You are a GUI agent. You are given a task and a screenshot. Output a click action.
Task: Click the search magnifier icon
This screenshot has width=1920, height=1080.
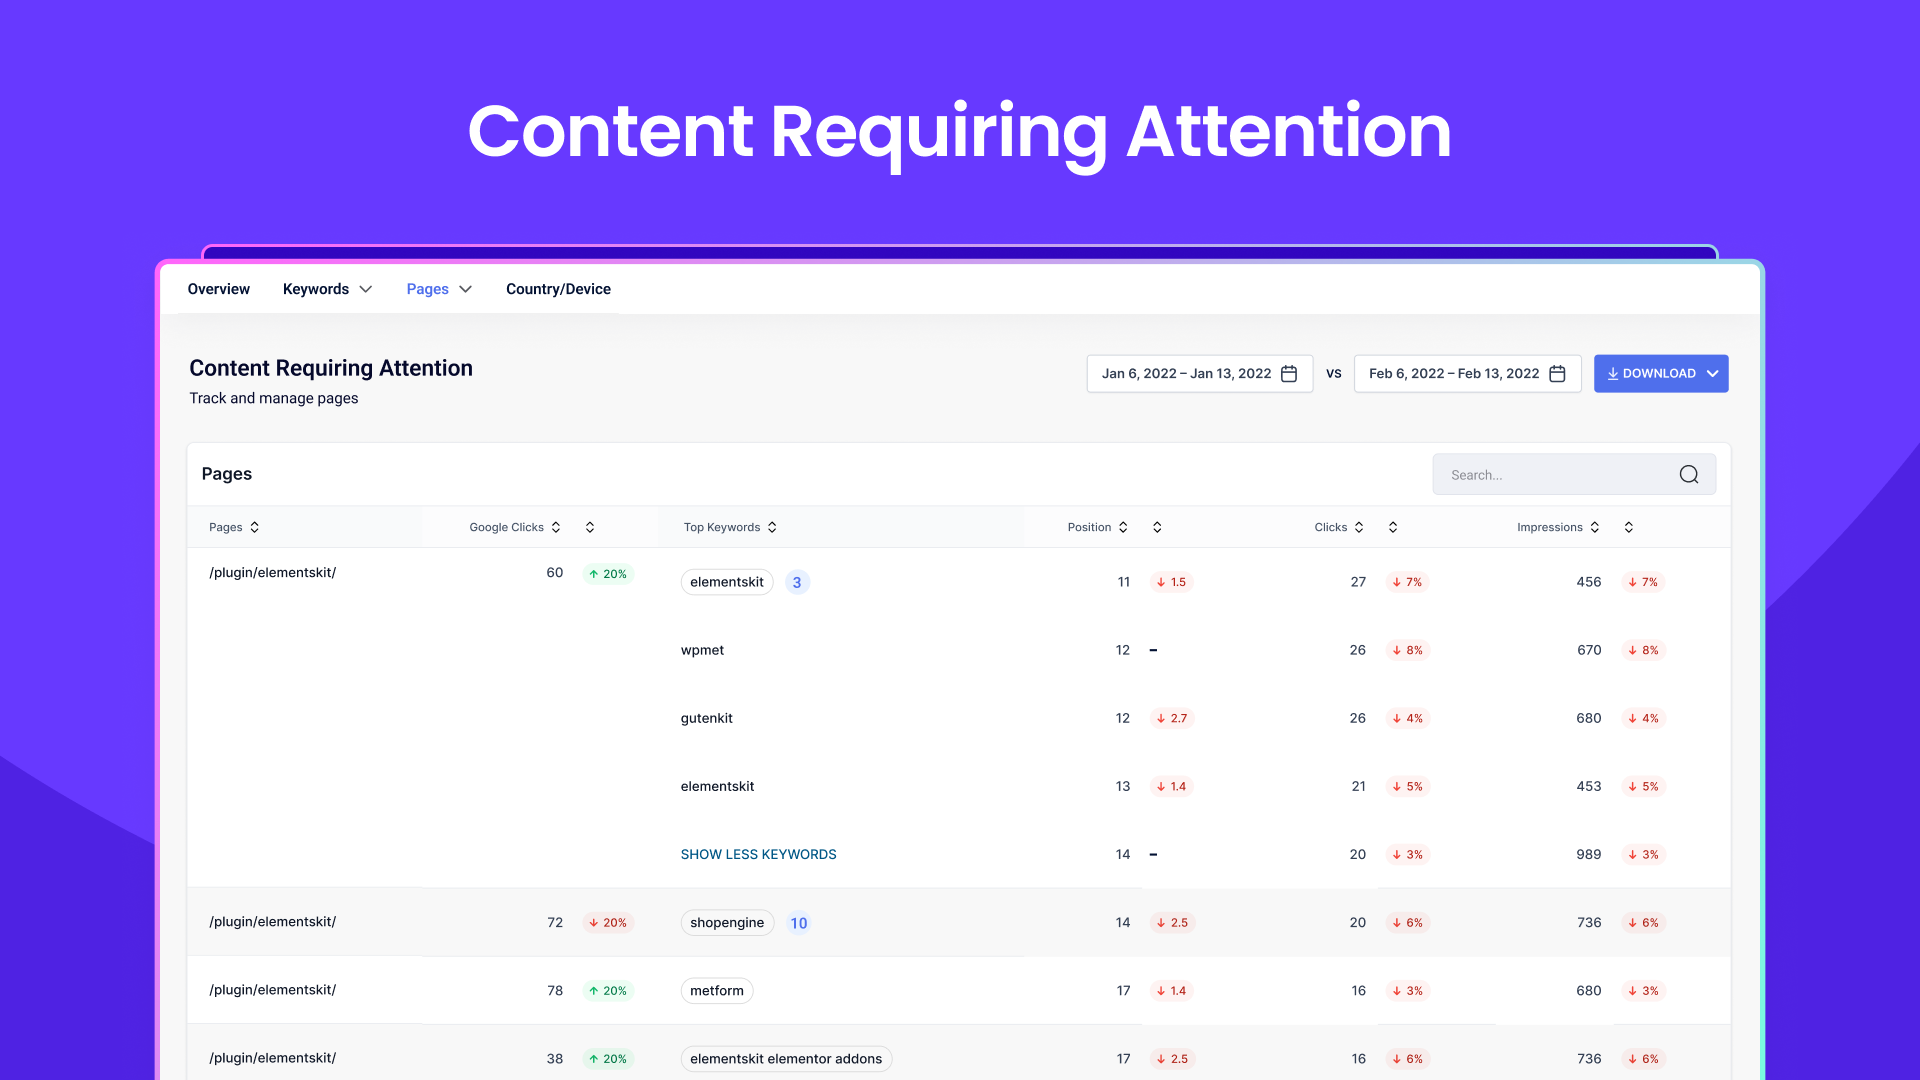coord(1688,475)
